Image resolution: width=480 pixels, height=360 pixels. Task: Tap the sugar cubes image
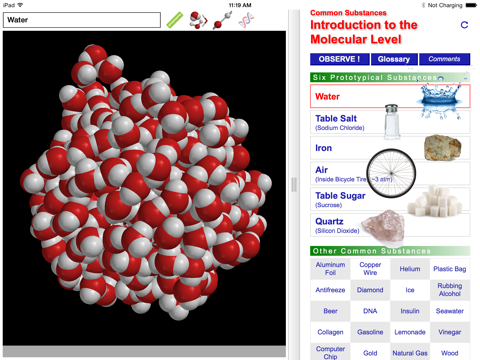pos(435,201)
